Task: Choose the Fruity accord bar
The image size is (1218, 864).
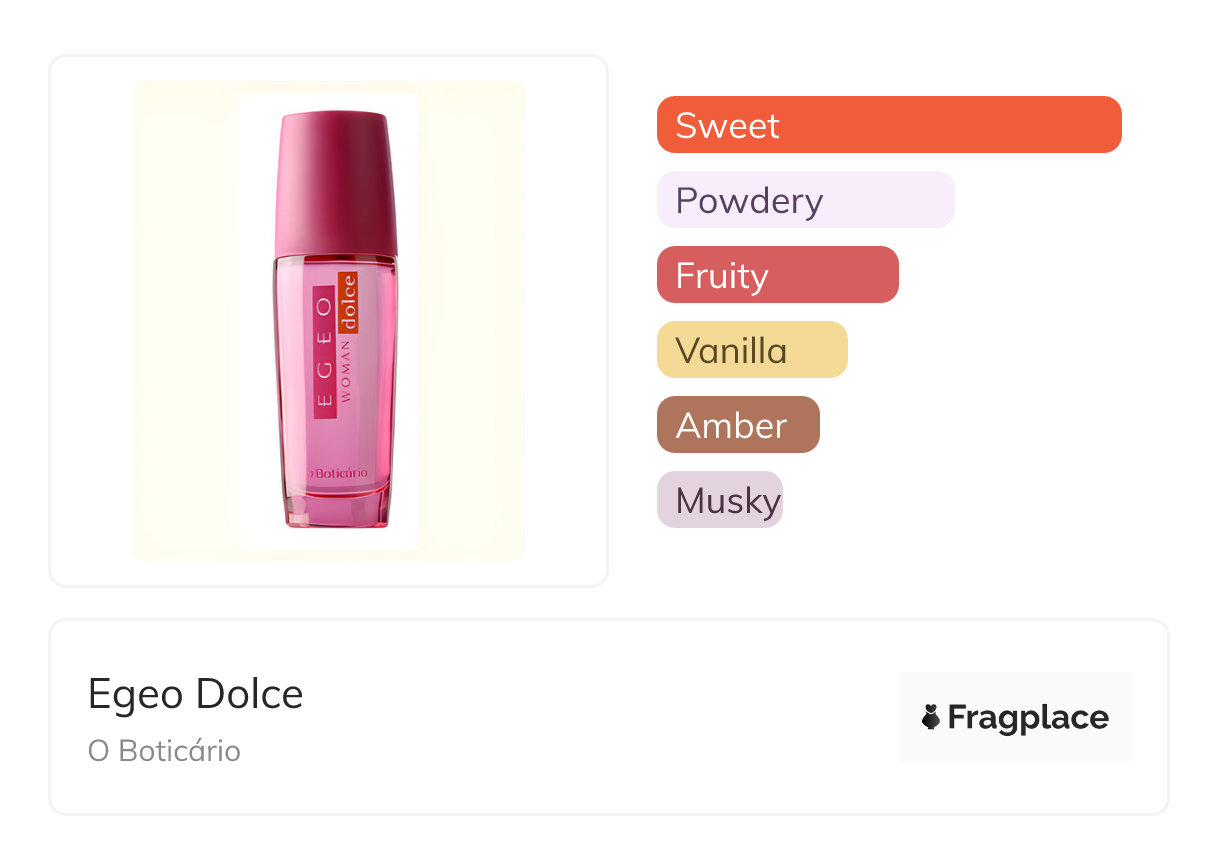Action: [x=777, y=275]
